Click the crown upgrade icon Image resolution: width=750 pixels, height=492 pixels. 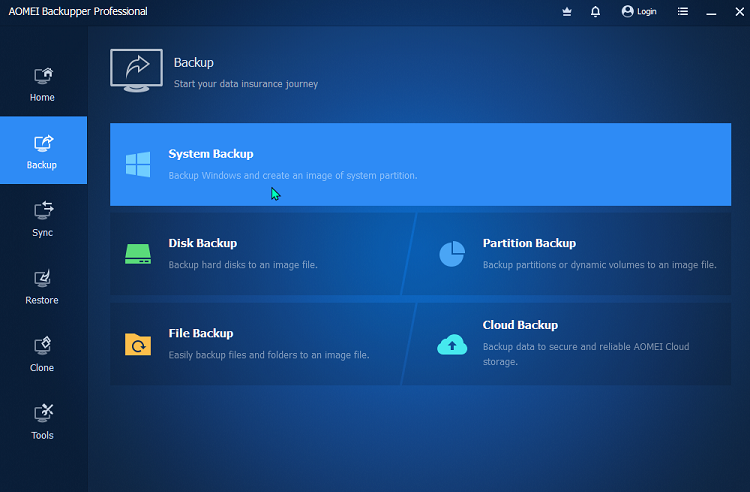(x=567, y=11)
